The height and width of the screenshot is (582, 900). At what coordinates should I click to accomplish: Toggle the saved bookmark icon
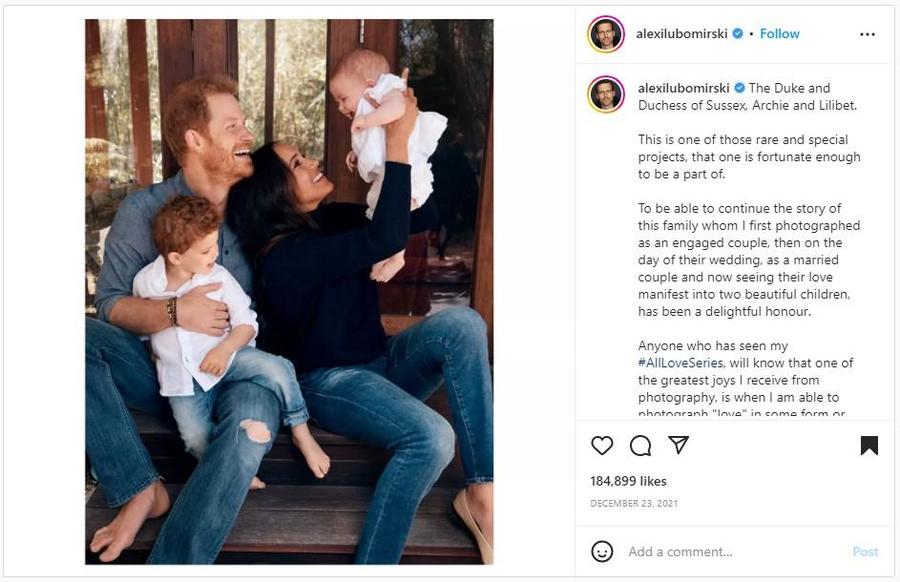(x=869, y=446)
